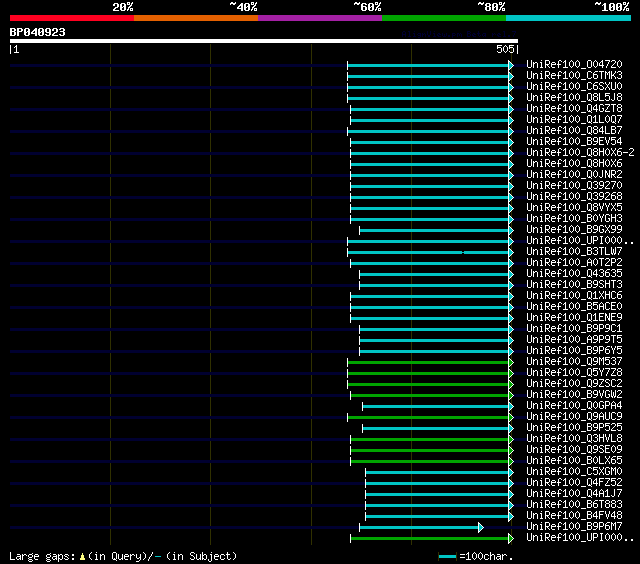Image resolution: width=640 pixels, height=564 pixels.
Task: Select the UniRef100_Q9SE09 label
Action: pyautogui.click(x=574, y=450)
